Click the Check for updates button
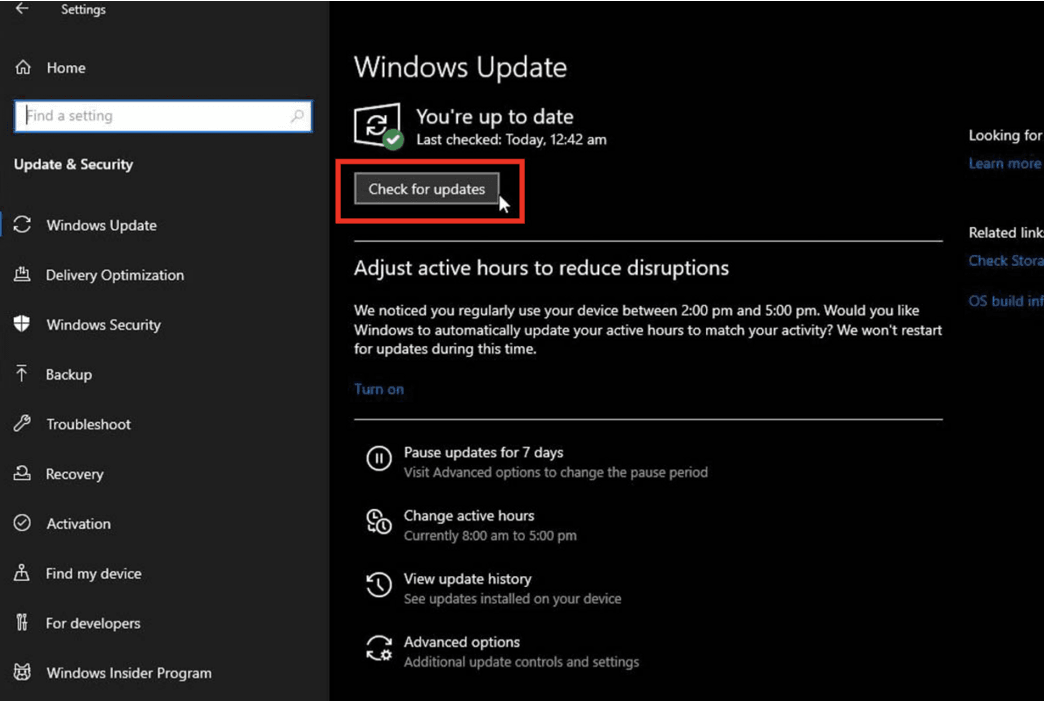 click(x=427, y=189)
